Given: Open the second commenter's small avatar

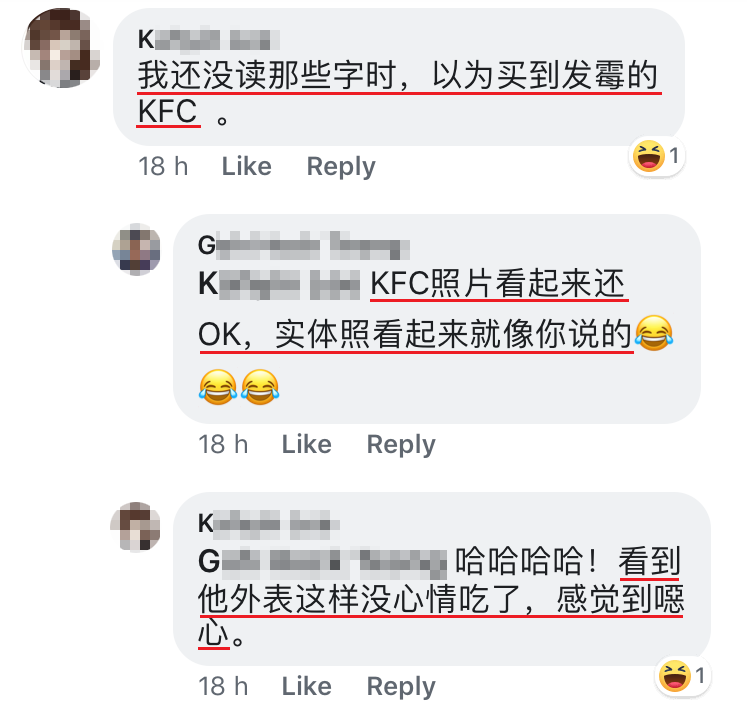Looking at the screenshot, I should (x=136, y=250).
